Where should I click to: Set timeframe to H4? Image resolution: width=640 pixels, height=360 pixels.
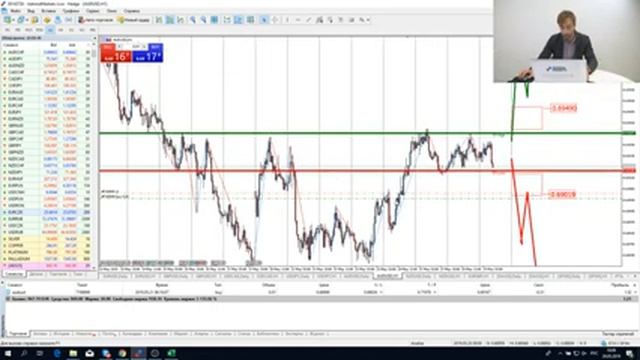coord(61,30)
